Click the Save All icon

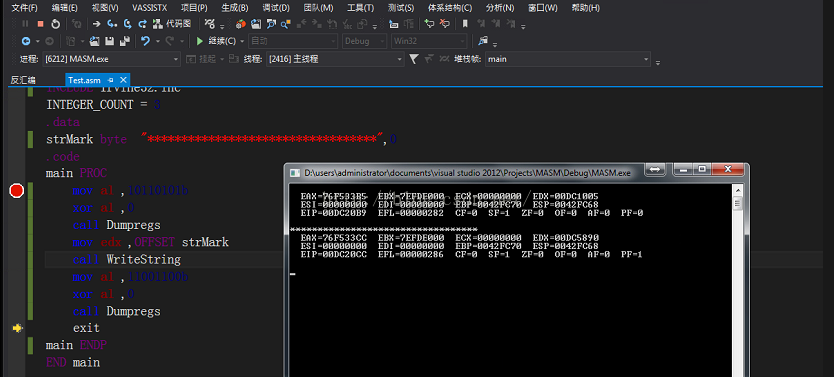click(x=125, y=41)
